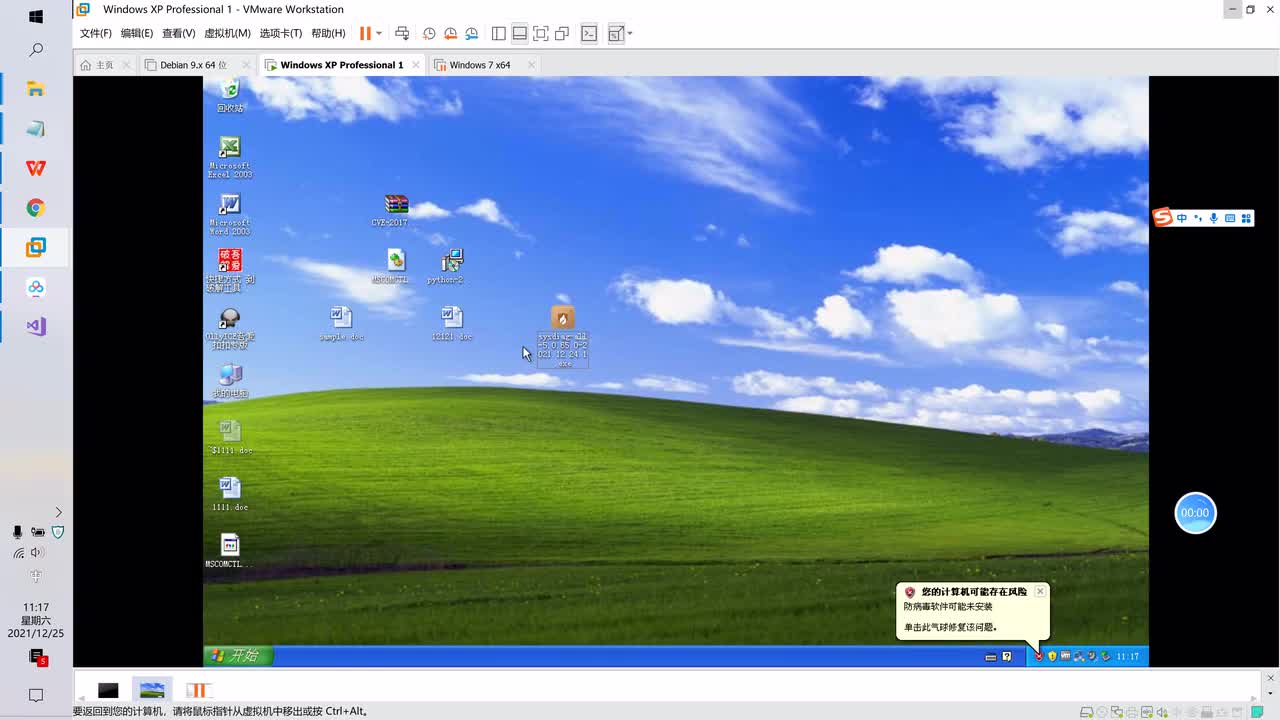Toggle the library sidebar panel
Screen dimensions: 1280x720
[x=499, y=33]
